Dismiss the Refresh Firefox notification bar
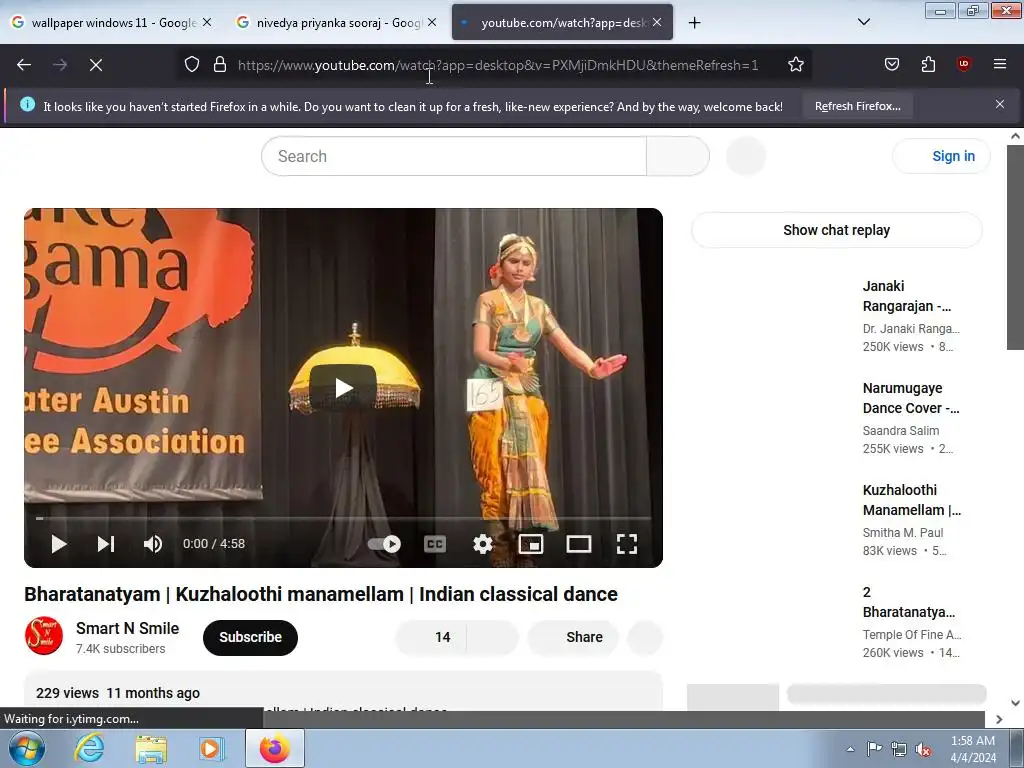The height and width of the screenshot is (768, 1024). (x=999, y=104)
